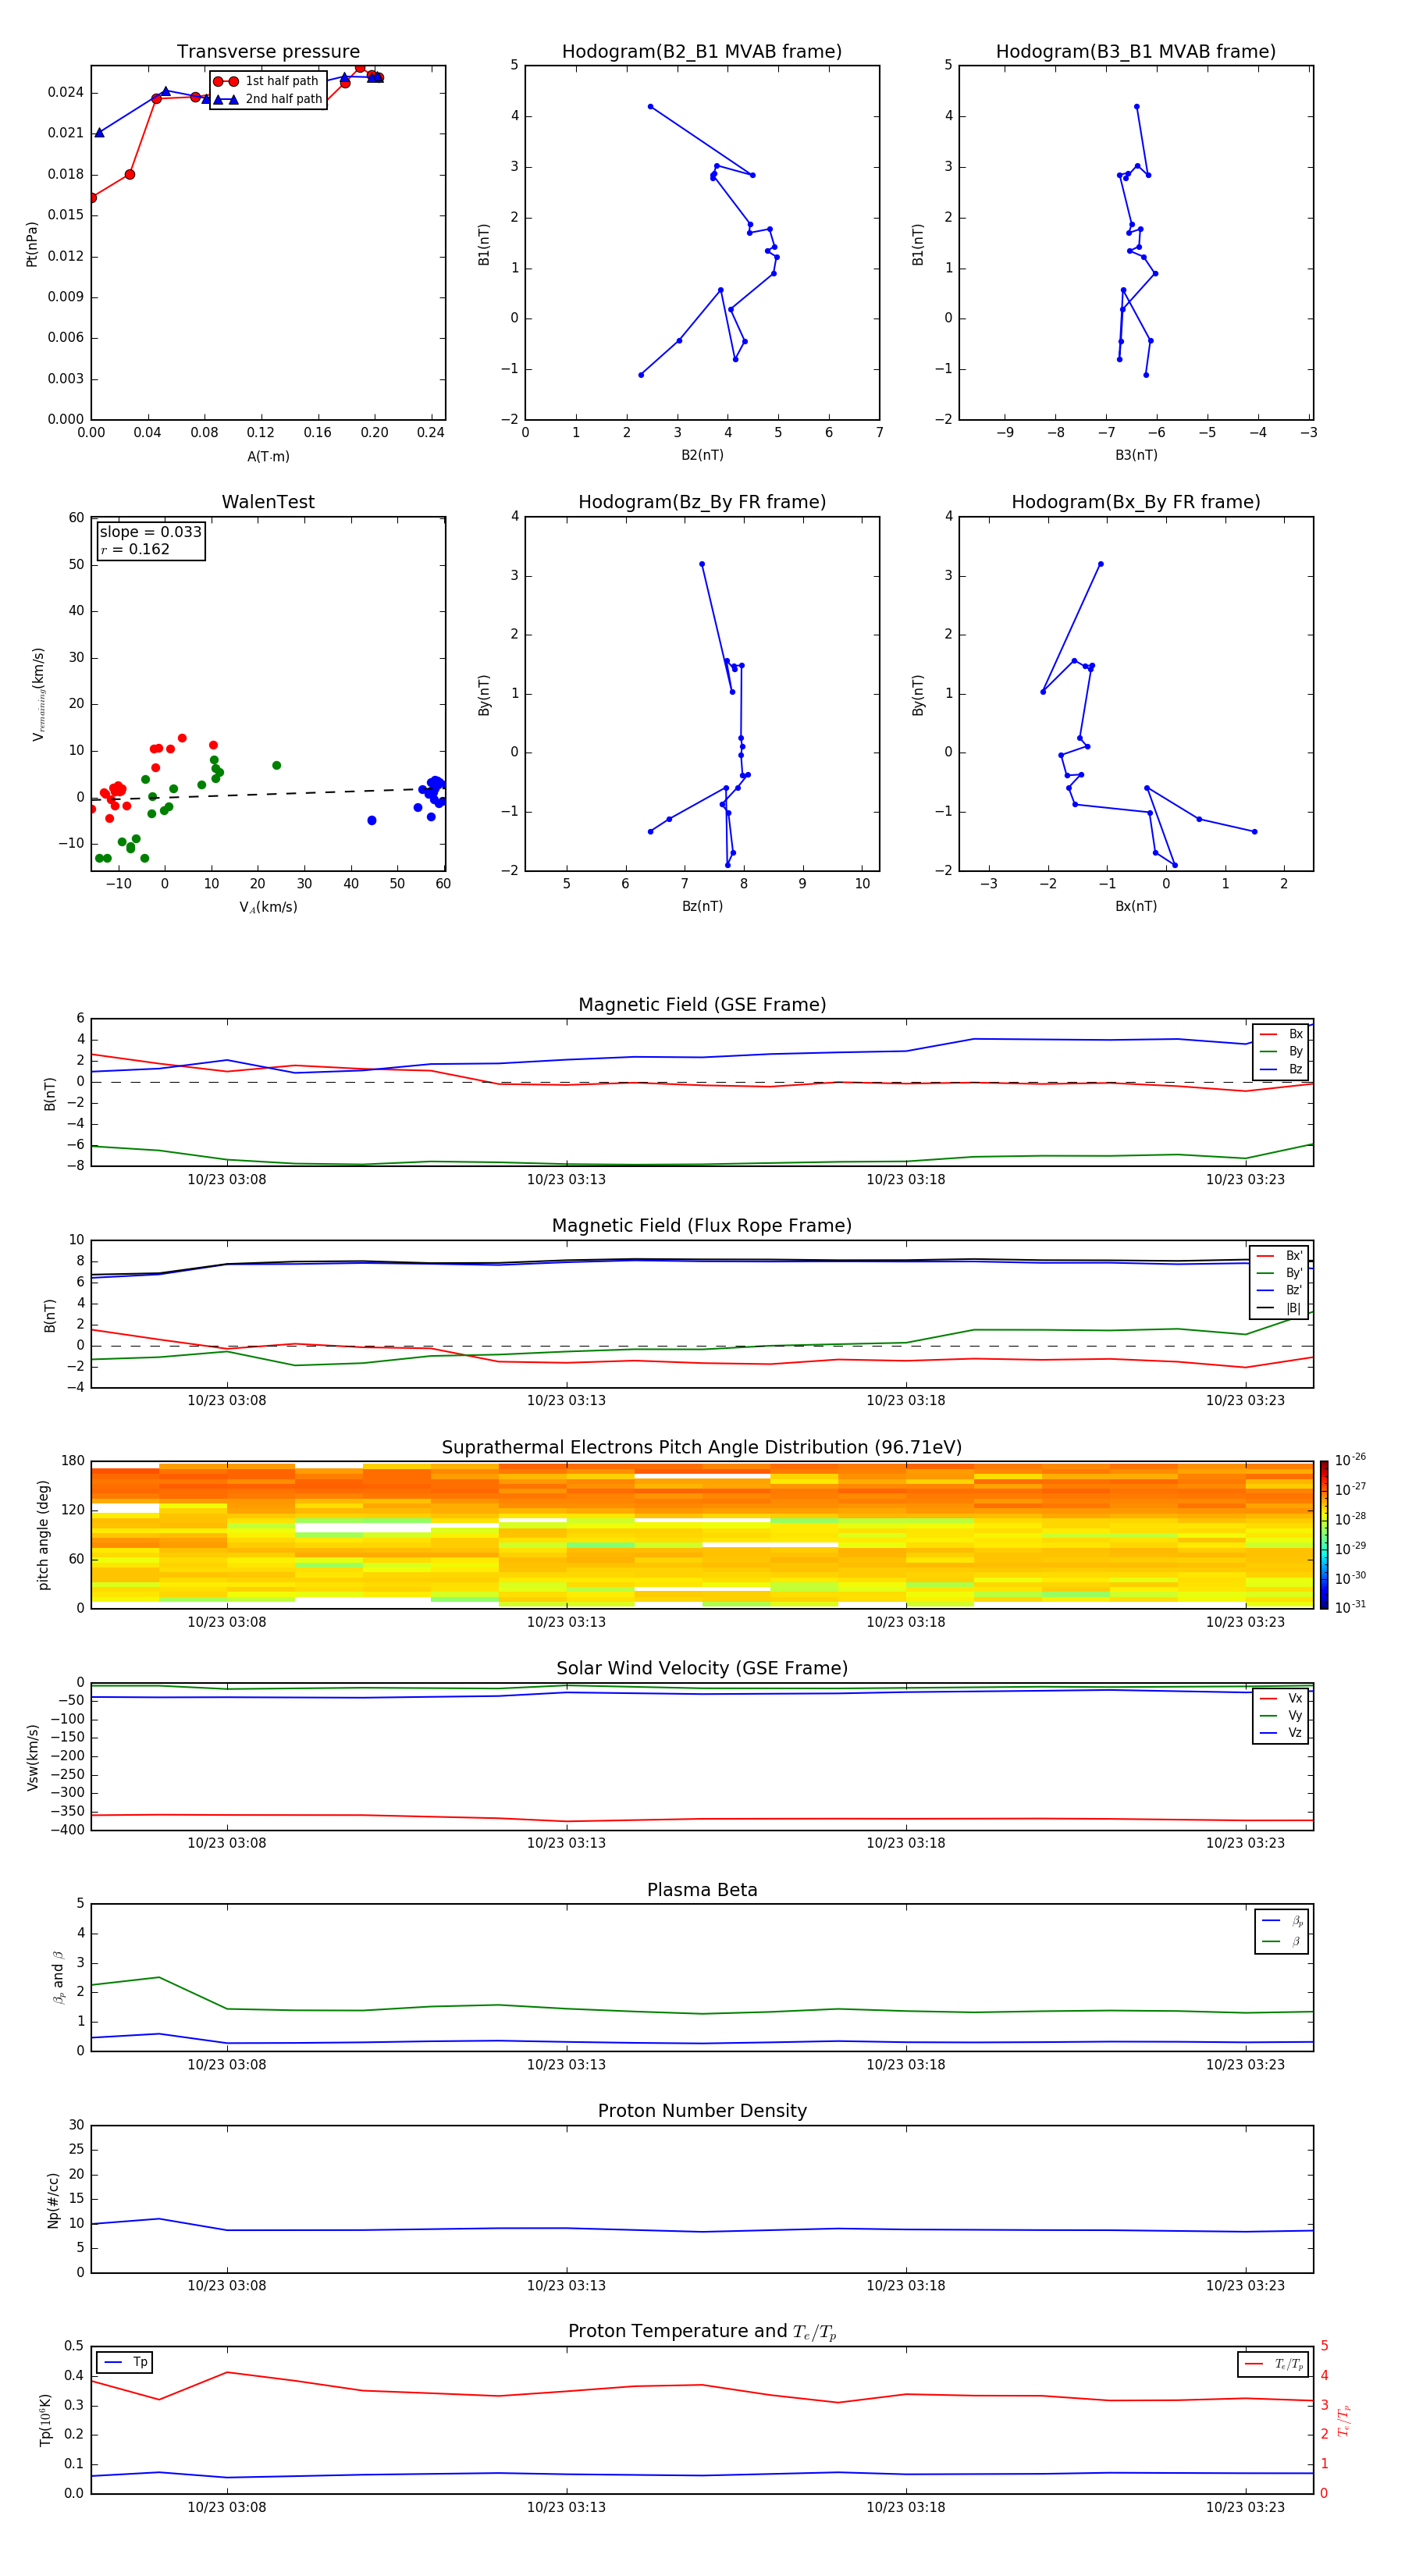Viewport: 1405px width, 2576px height.
Task: Click 'Magnetic Field (Flux Rope Frame)' title
Action: 702,1226
